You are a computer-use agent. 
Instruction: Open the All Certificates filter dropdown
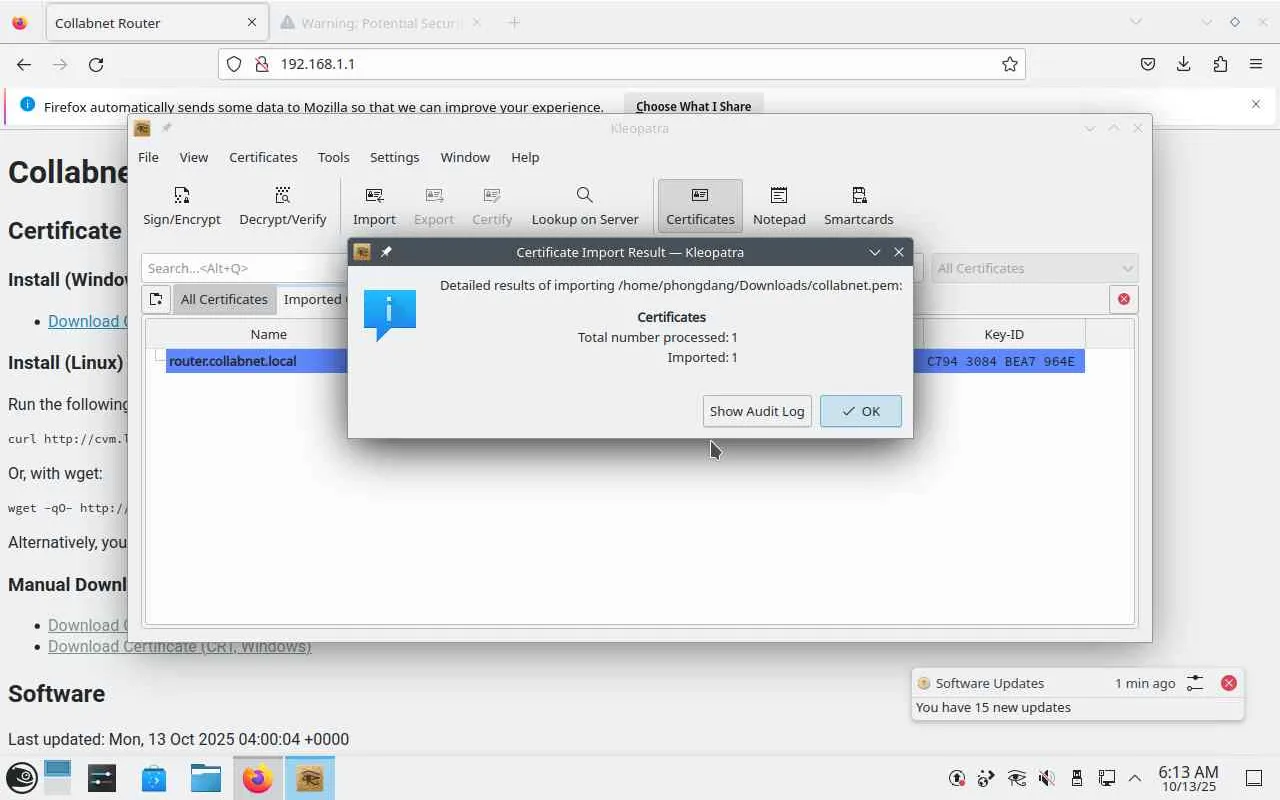(x=1035, y=268)
